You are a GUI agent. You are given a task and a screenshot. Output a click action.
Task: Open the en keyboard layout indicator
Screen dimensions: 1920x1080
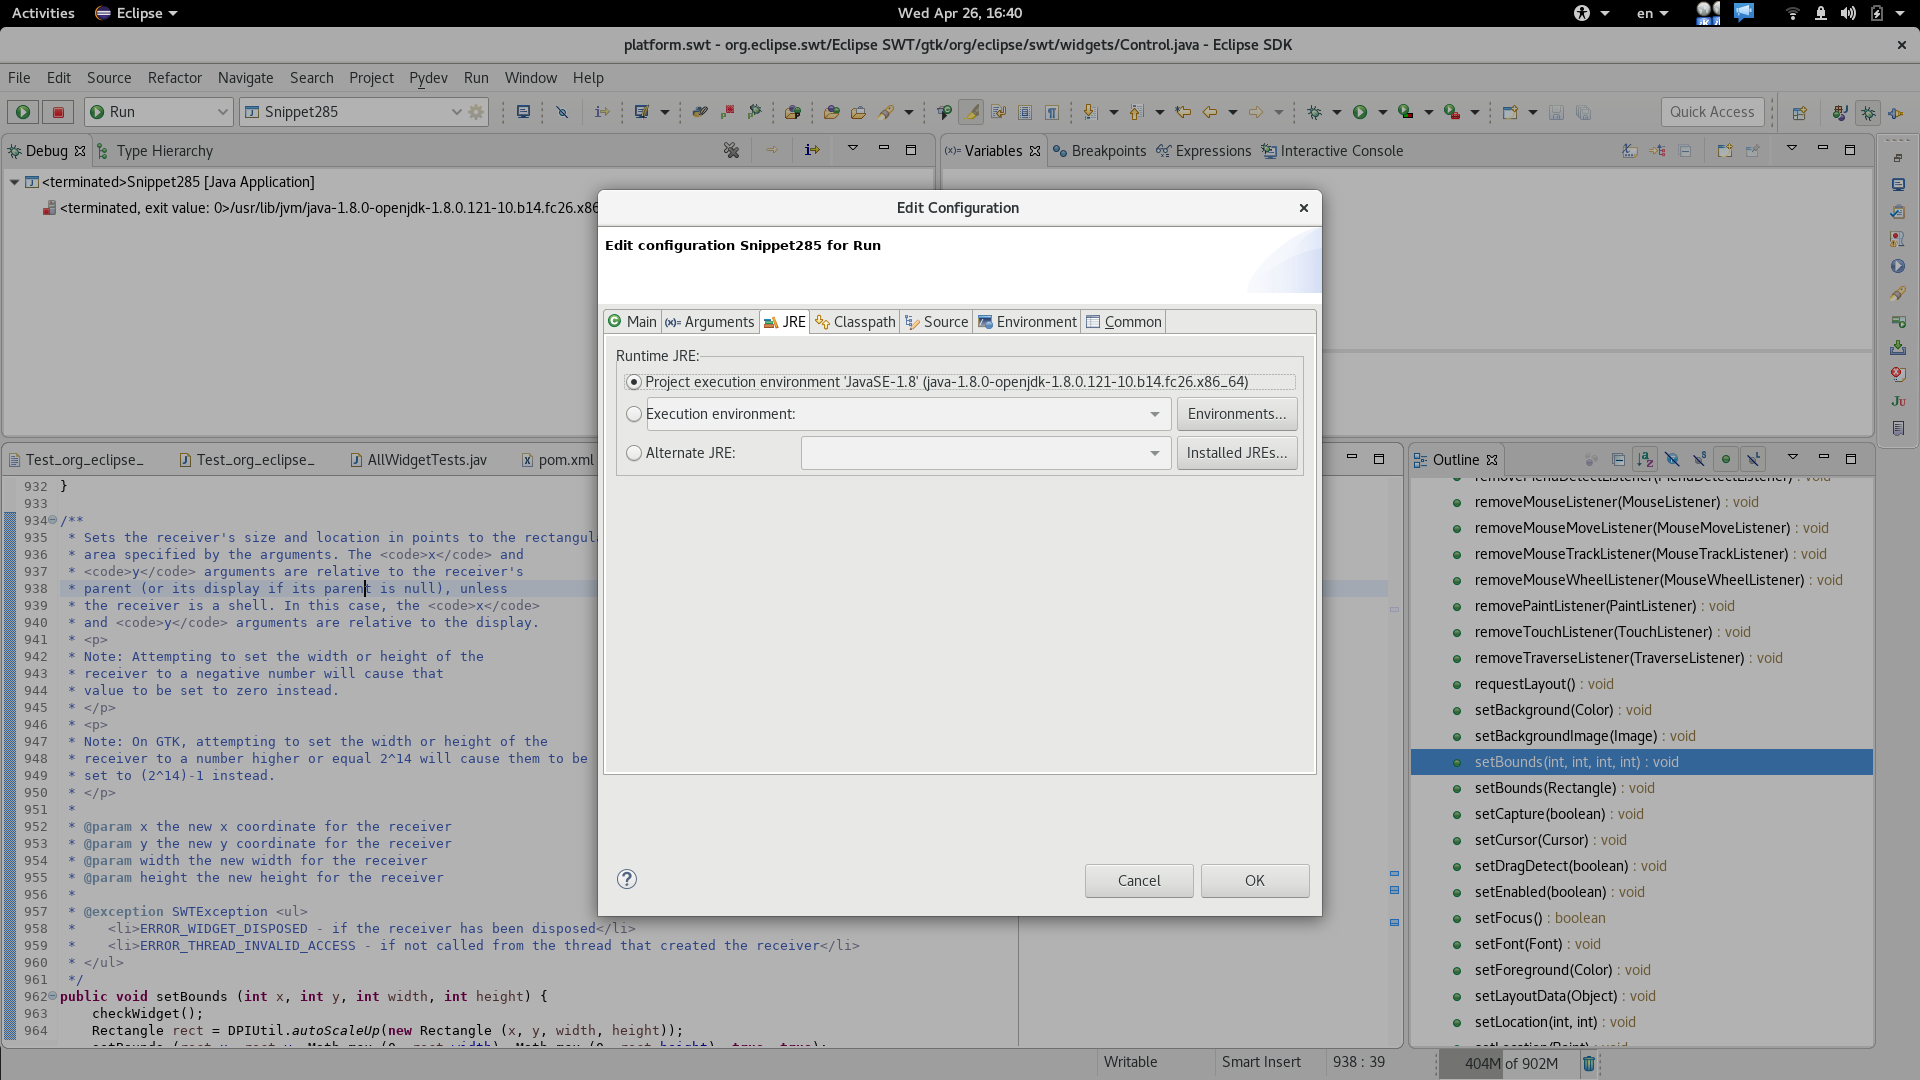point(1652,13)
